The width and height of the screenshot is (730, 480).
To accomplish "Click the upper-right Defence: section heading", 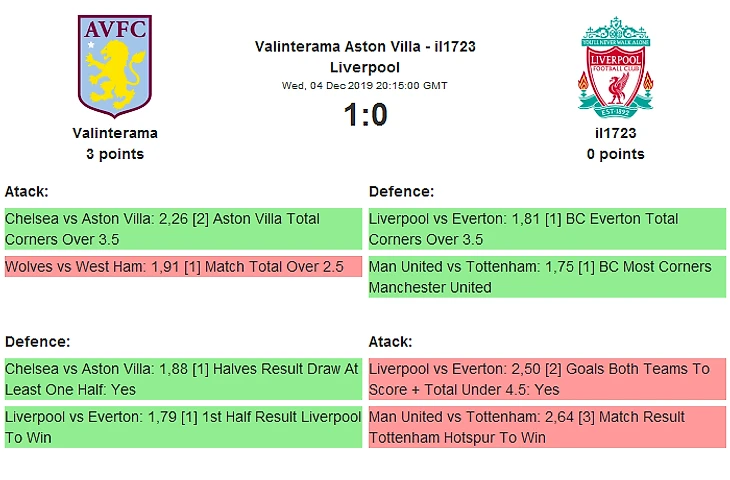I will tap(401, 191).
